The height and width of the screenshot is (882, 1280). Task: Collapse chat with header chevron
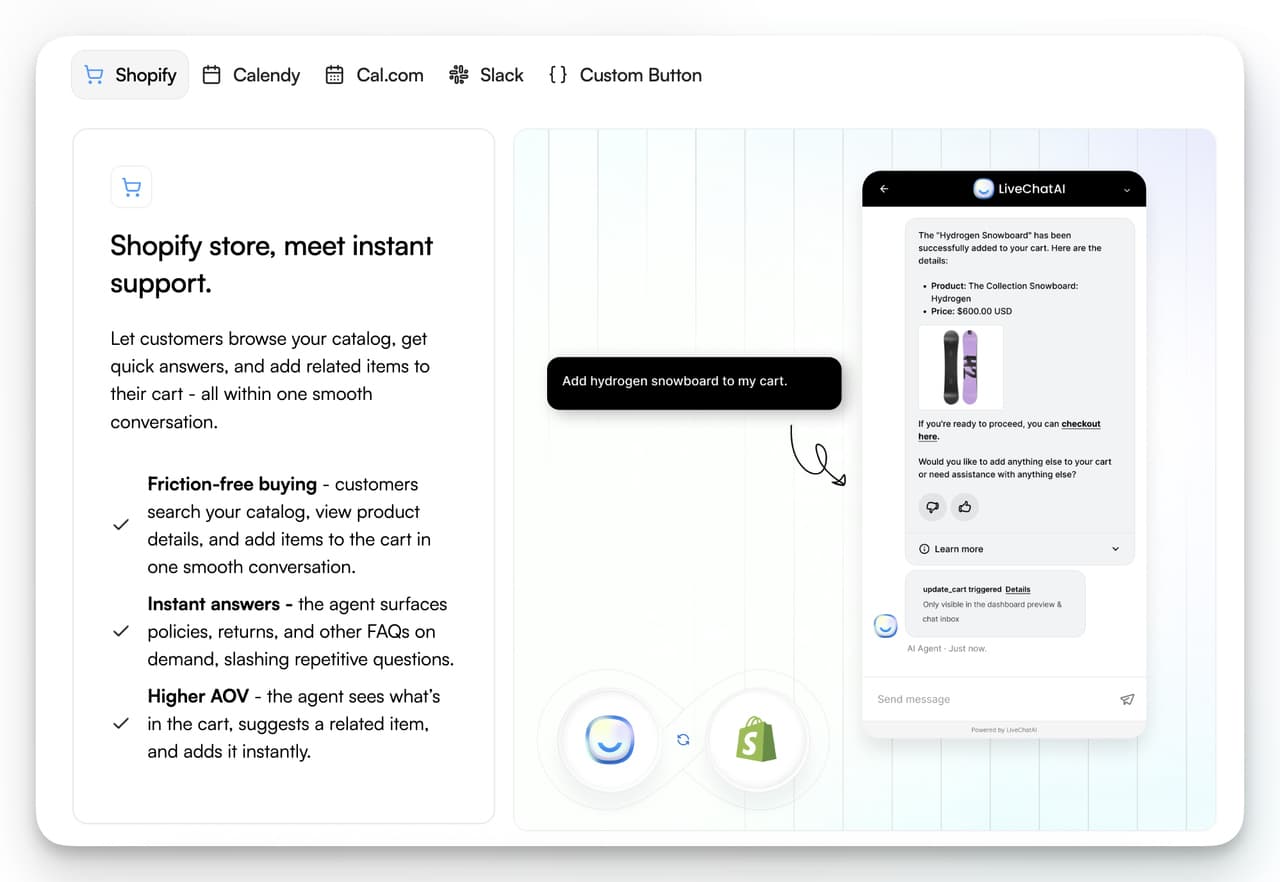1127,190
